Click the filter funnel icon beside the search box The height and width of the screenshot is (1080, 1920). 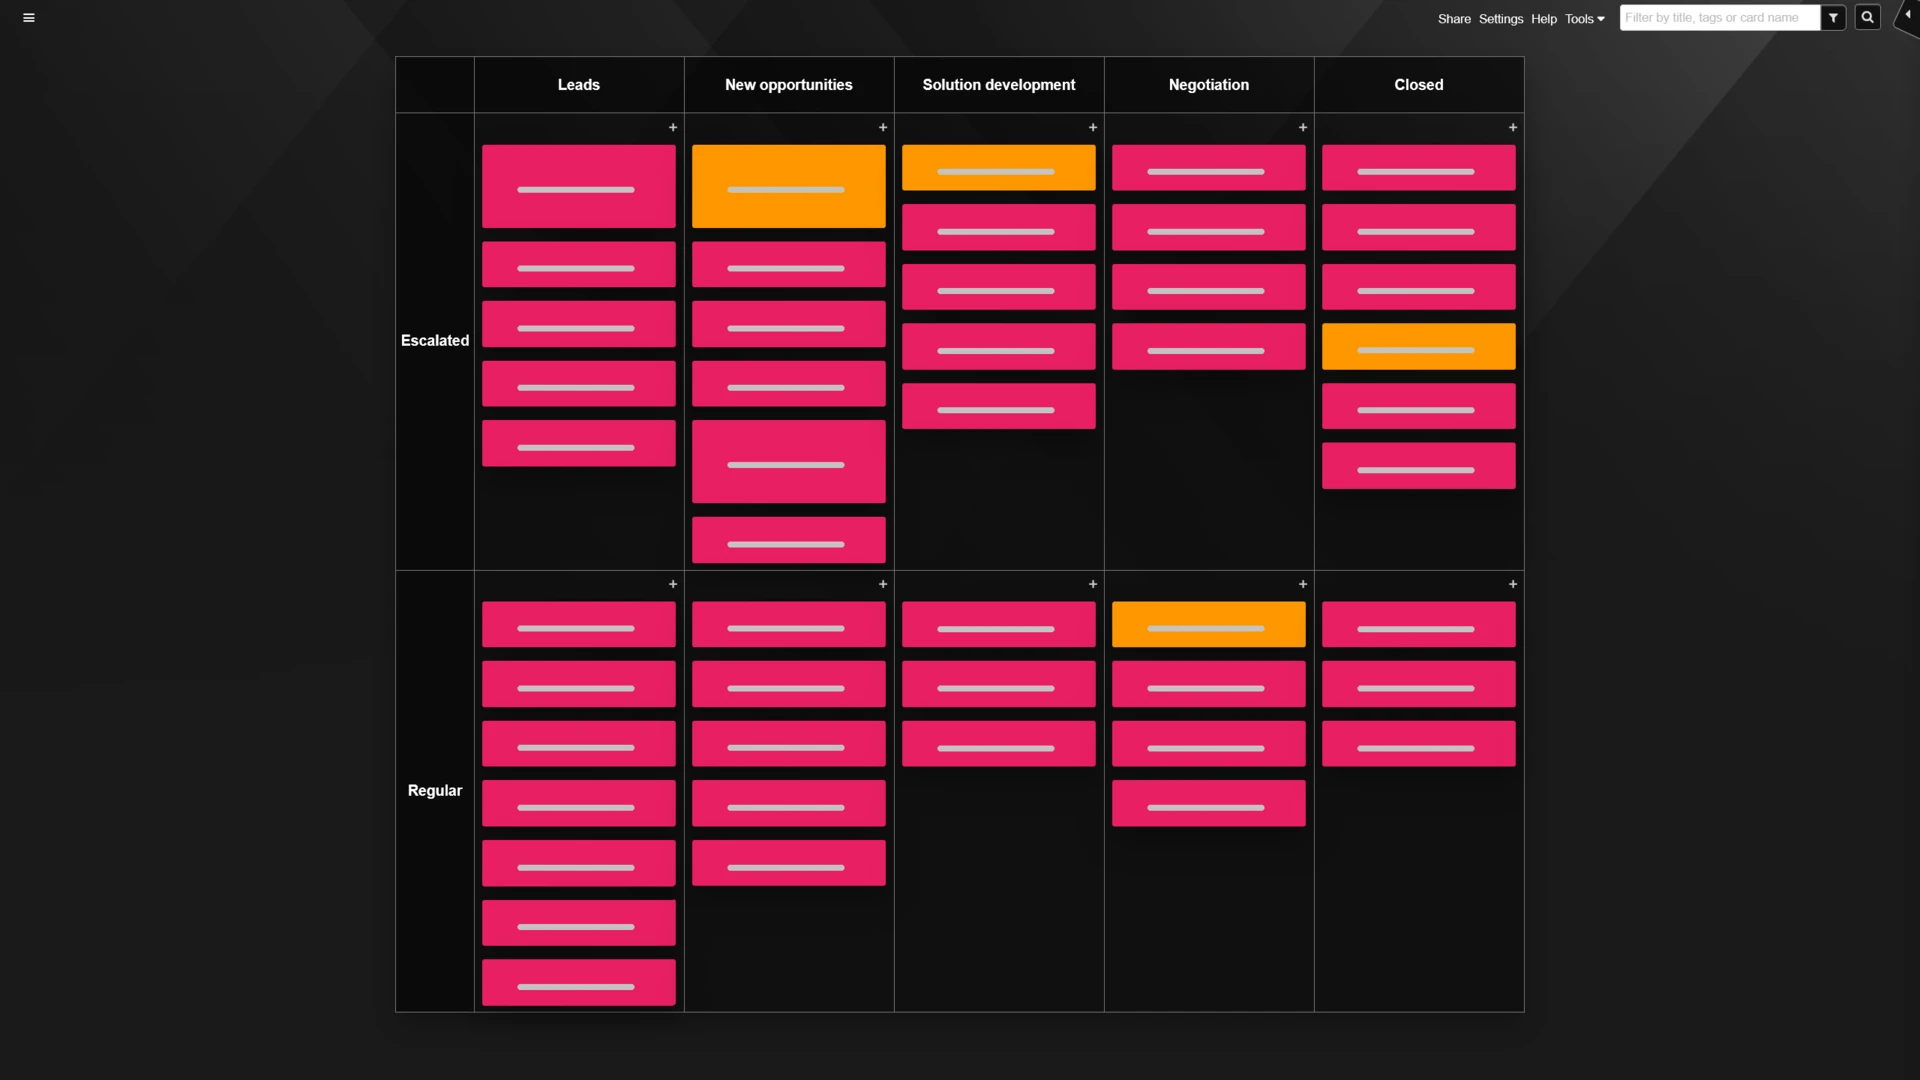1834,17
